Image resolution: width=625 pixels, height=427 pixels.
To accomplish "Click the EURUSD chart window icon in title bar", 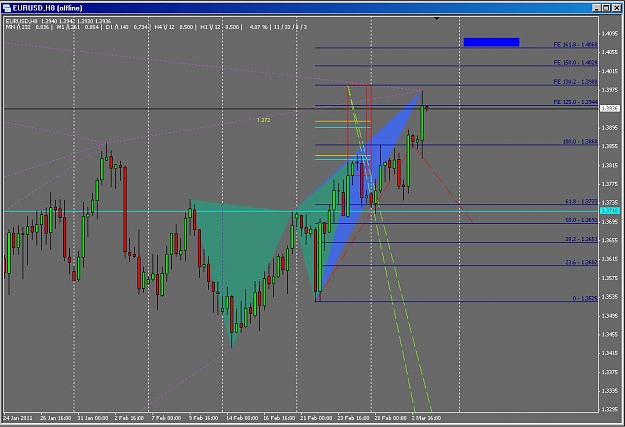I will tap(7, 8).
